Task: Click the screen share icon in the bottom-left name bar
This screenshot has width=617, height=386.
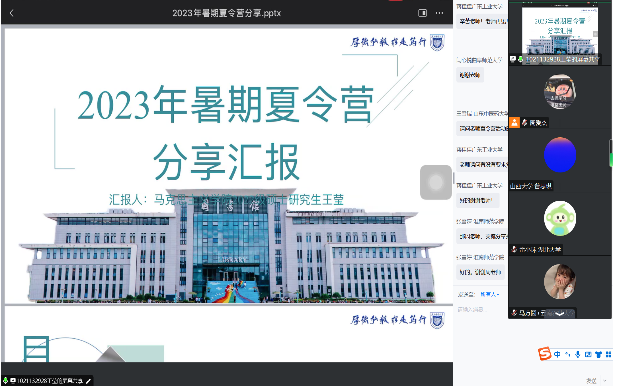Action: point(13,380)
